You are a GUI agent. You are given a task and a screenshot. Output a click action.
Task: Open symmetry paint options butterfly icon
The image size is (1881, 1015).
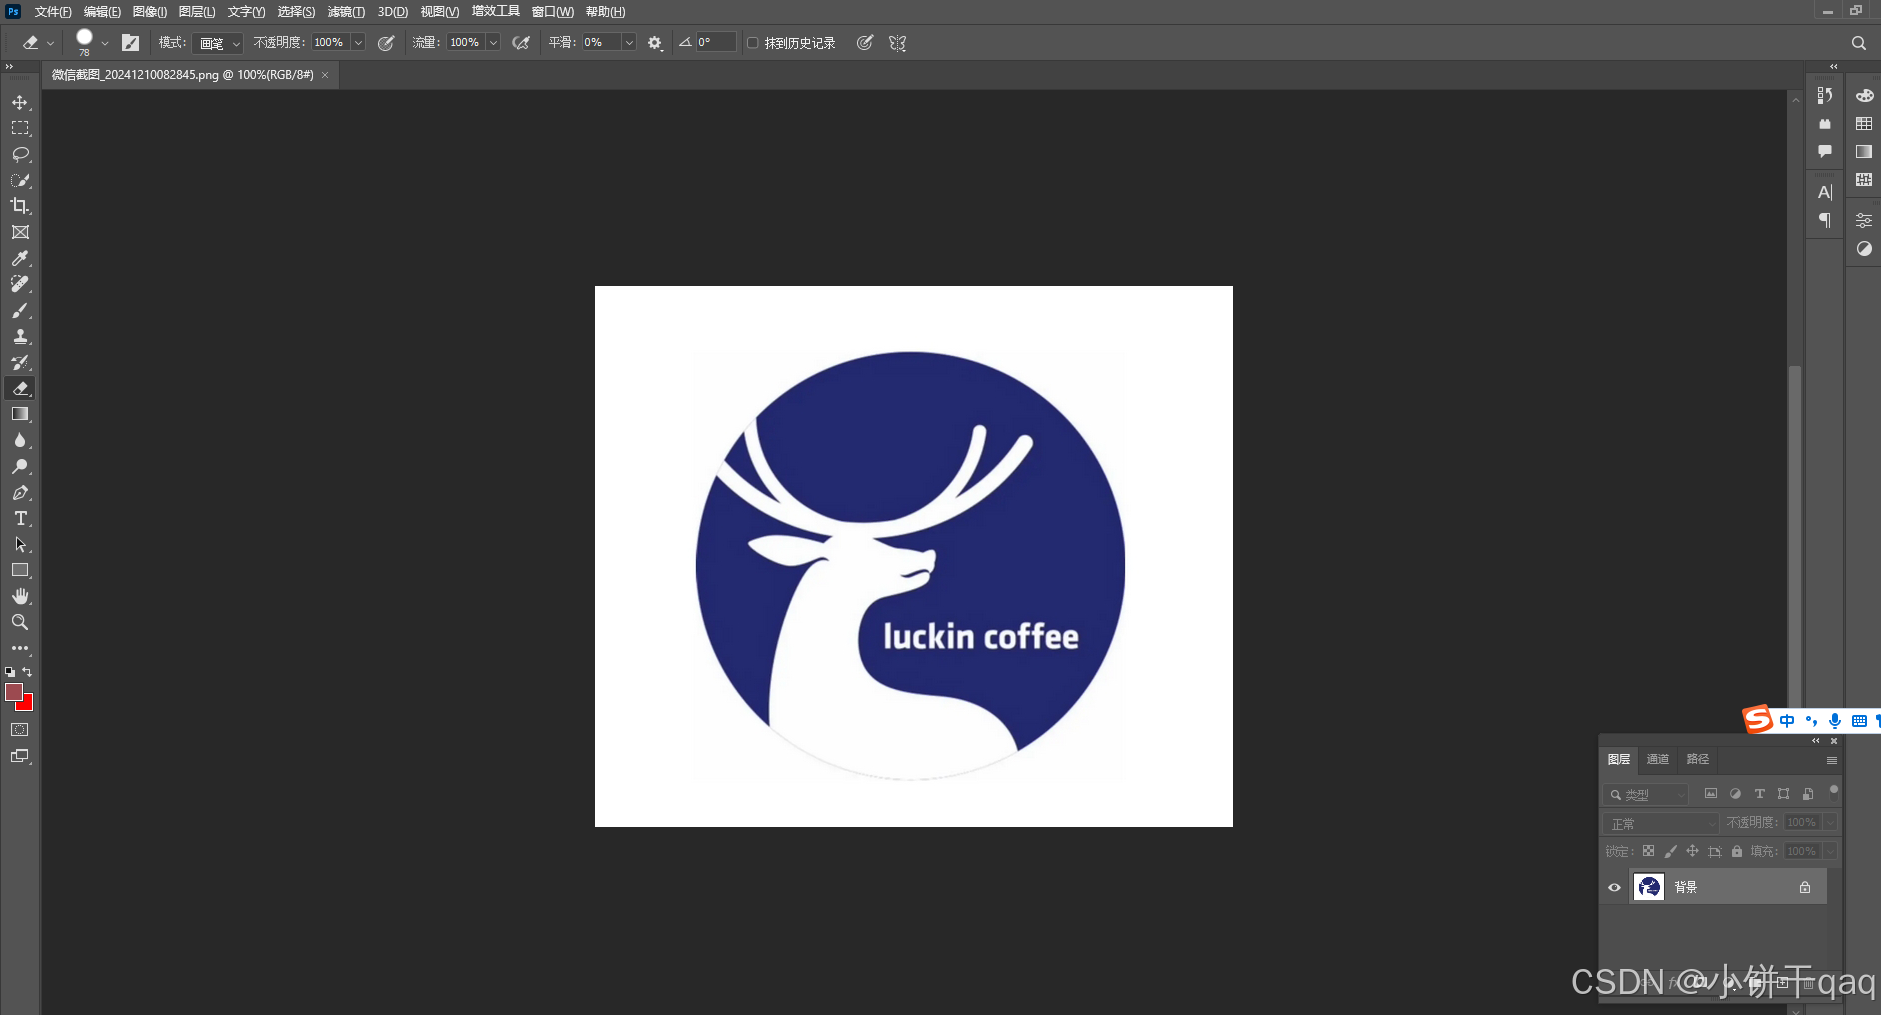[x=898, y=43]
